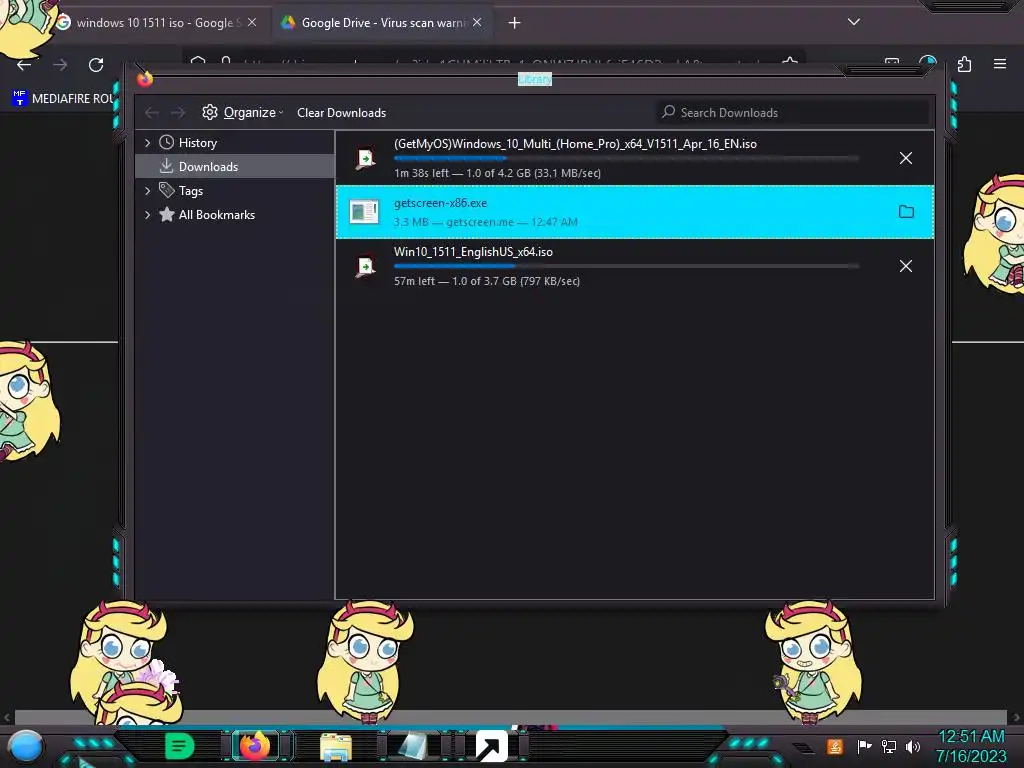Open the Start orb on taskbar
This screenshot has height=768, width=1024.
[x=25, y=746]
